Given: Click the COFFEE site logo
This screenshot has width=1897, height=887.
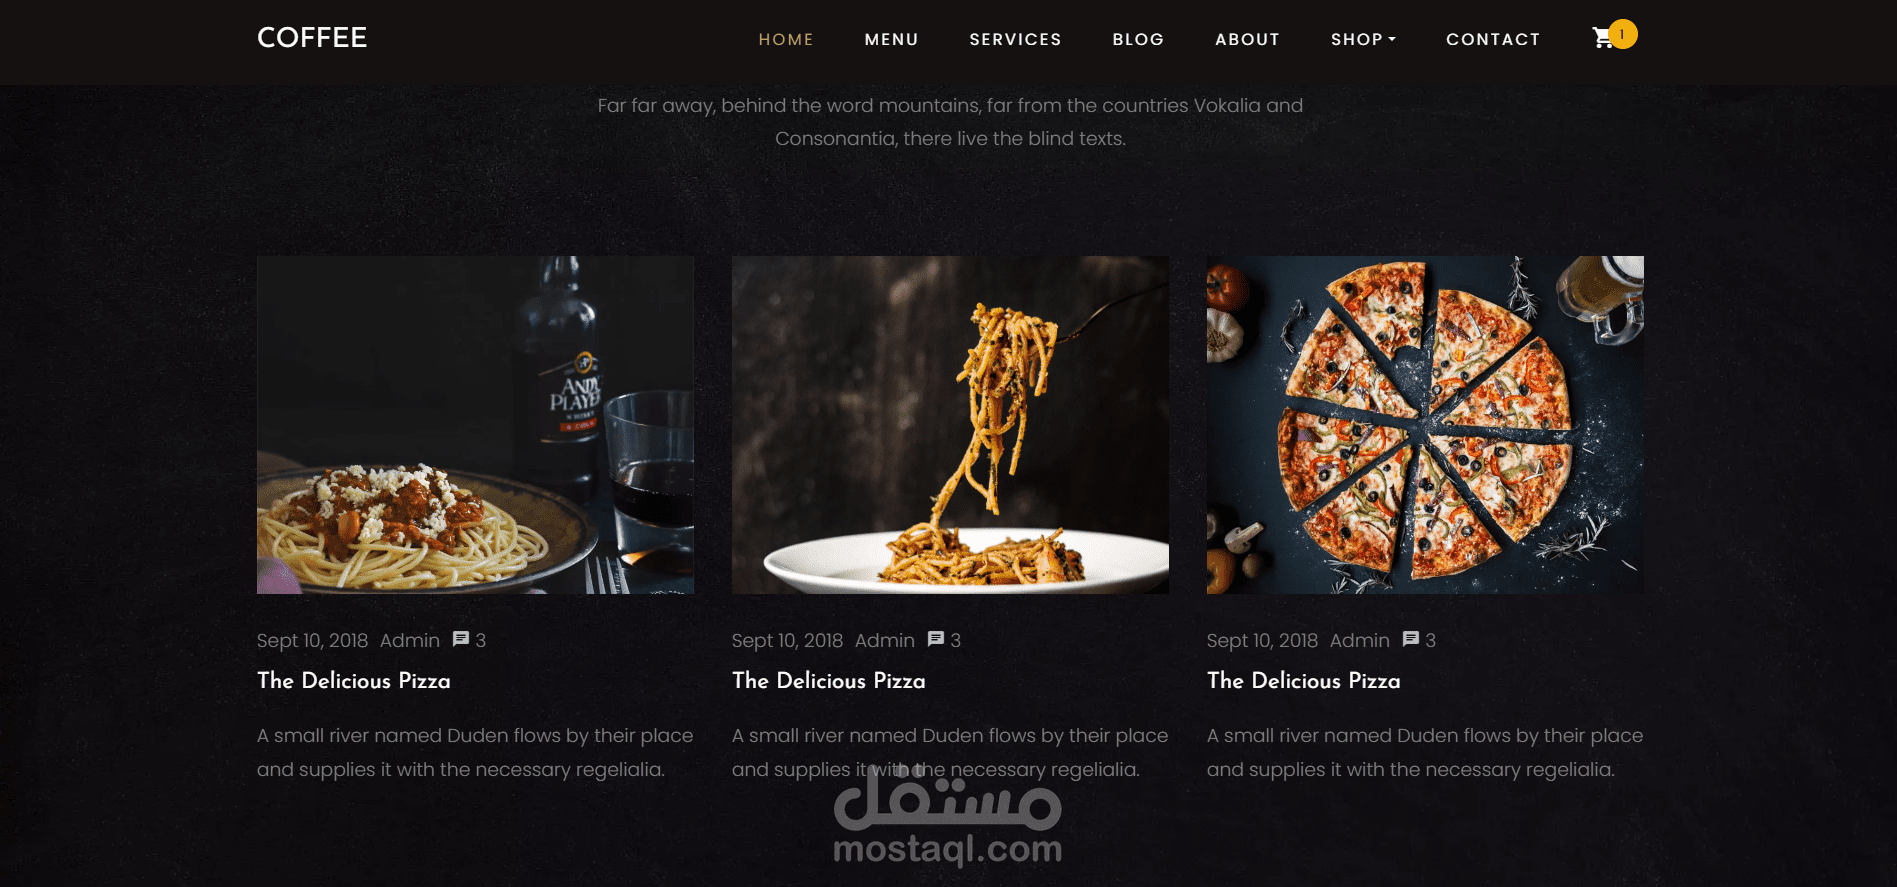Looking at the screenshot, I should pos(312,38).
